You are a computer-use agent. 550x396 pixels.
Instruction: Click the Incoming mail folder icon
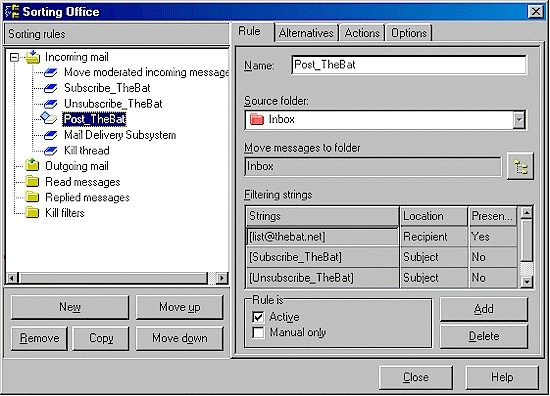pos(33,57)
